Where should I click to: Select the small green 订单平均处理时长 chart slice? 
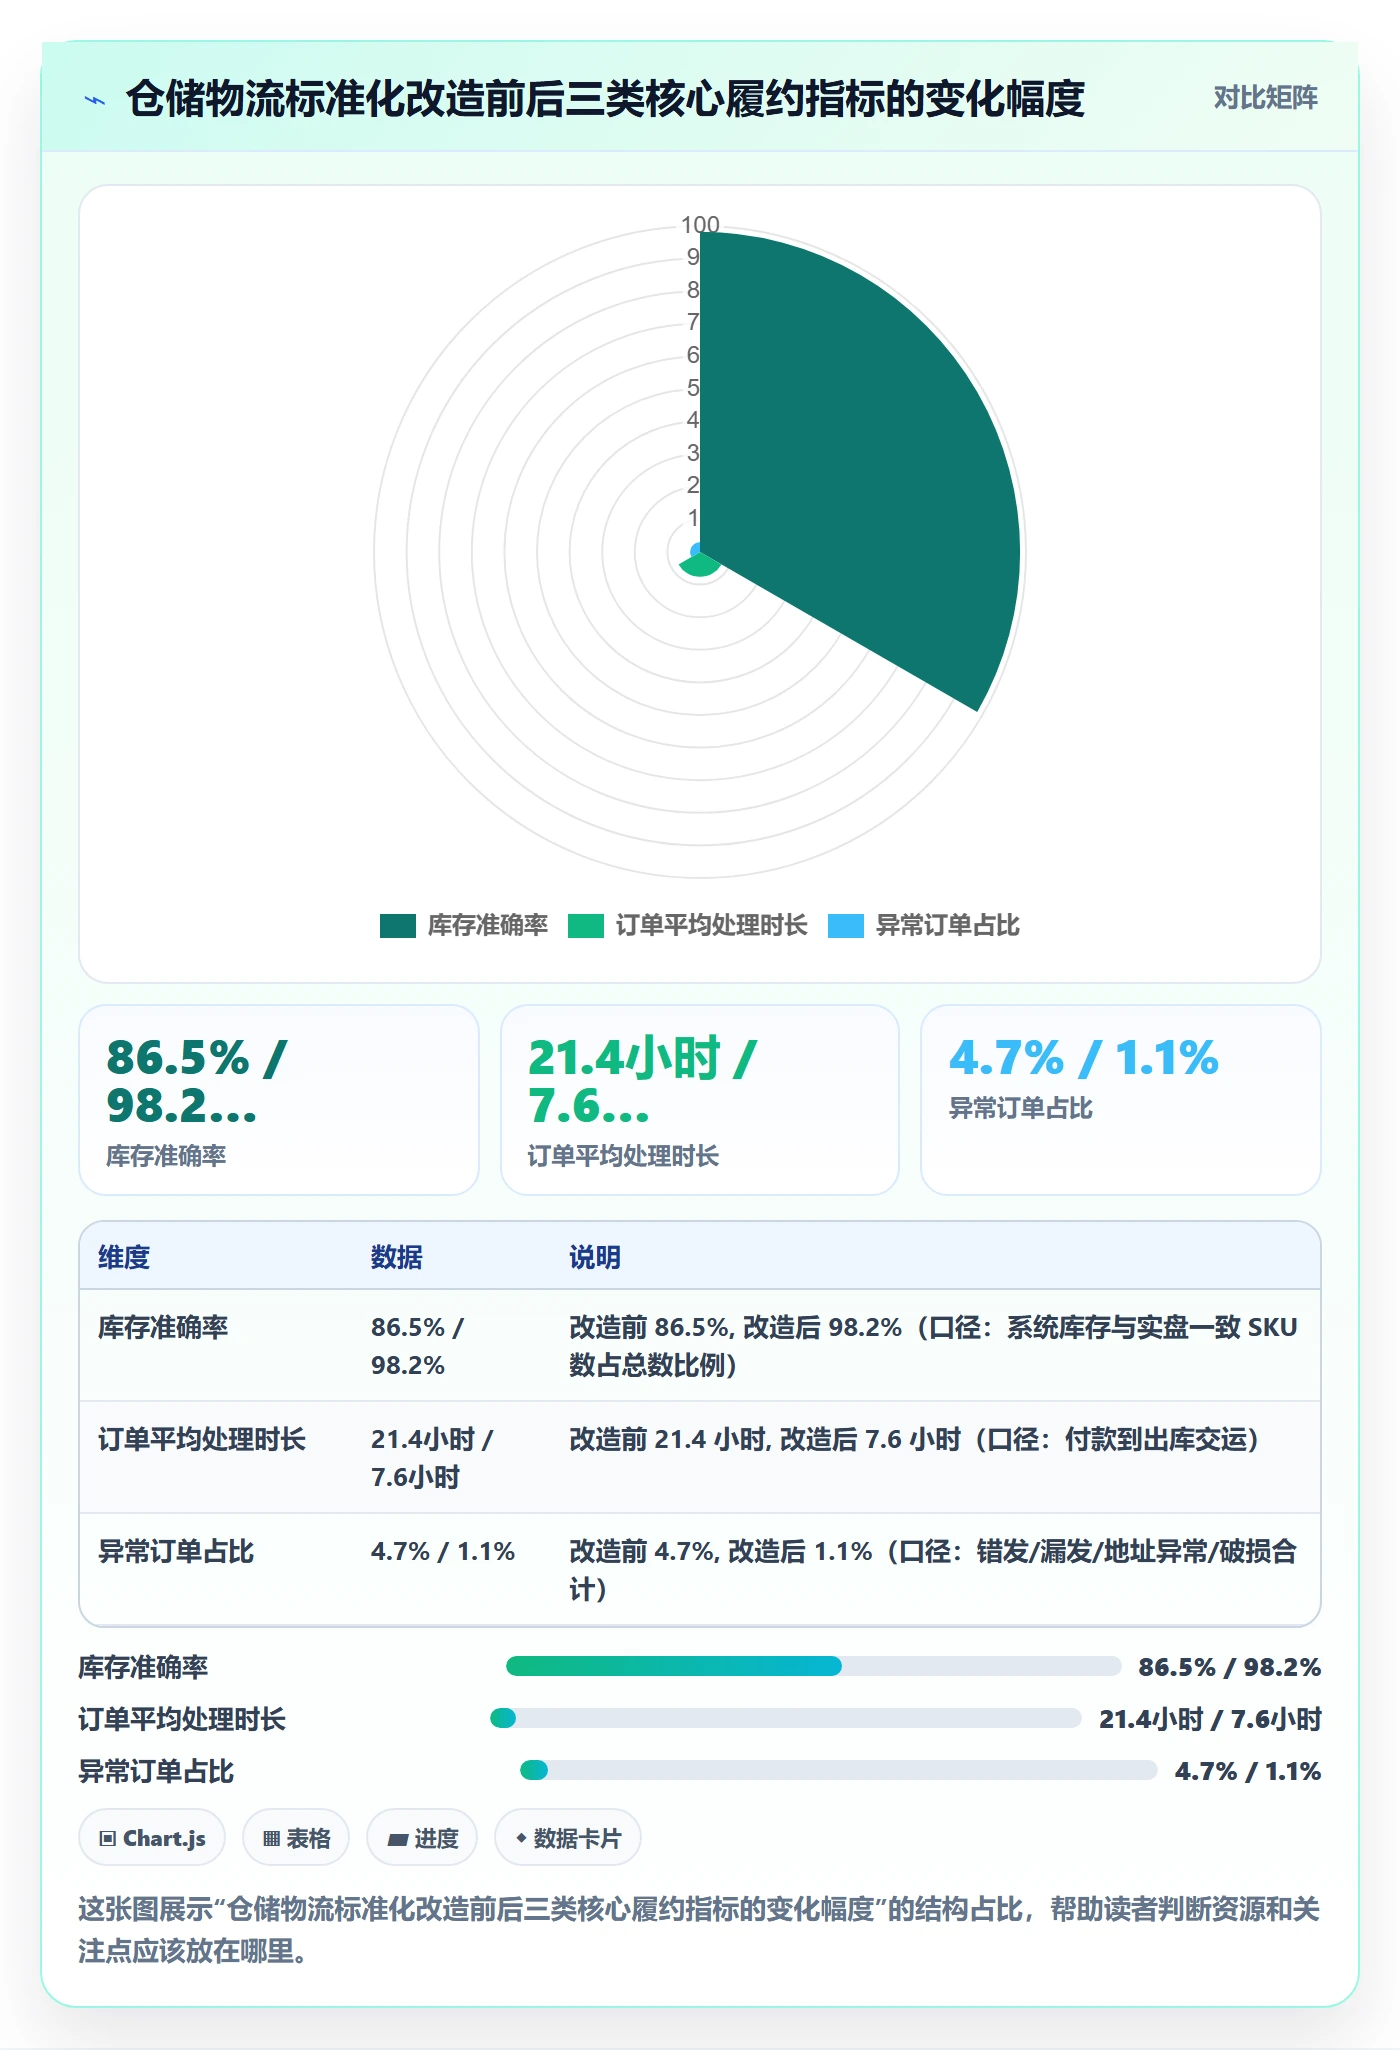[700, 566]
